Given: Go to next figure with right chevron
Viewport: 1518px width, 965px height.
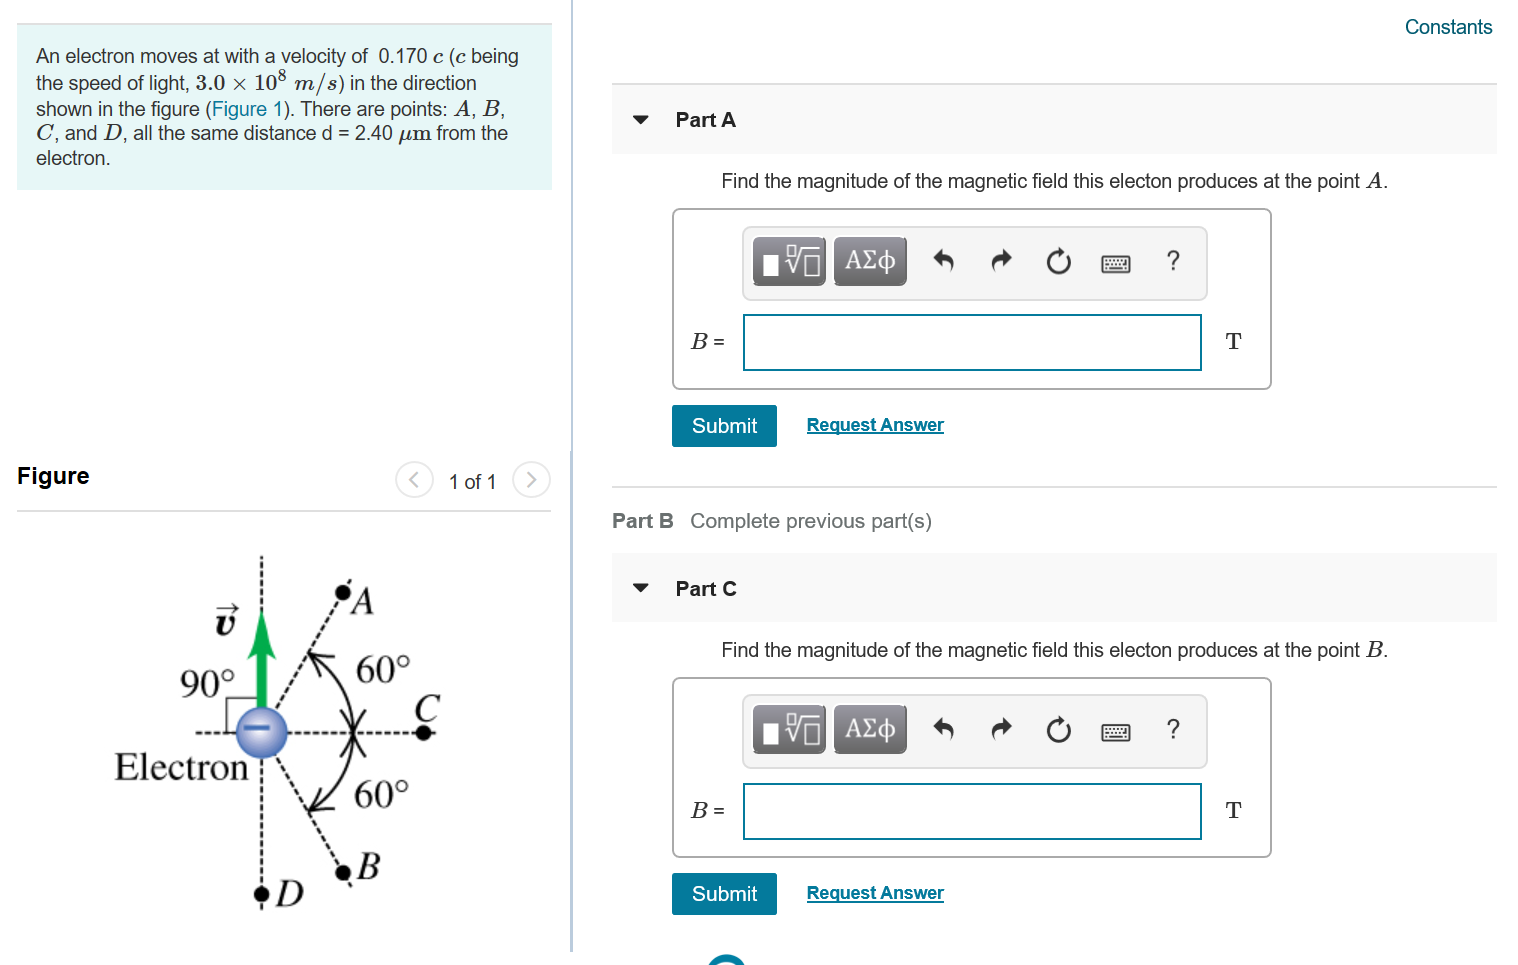Looking at the screenshot, I should pos(531,480).
